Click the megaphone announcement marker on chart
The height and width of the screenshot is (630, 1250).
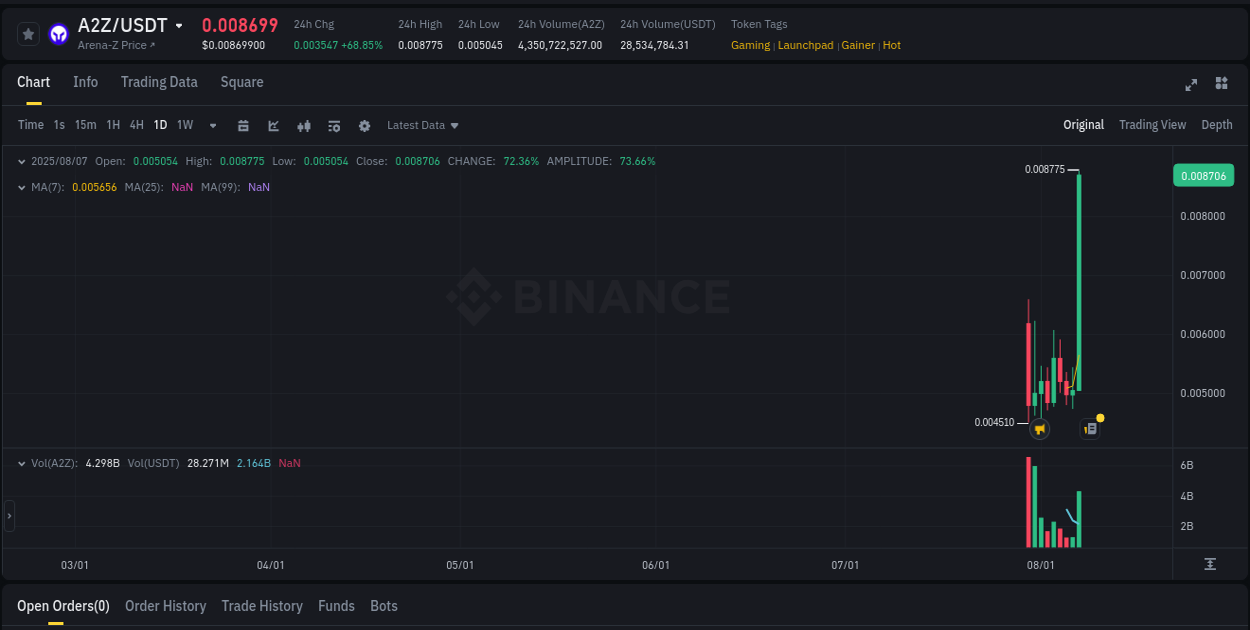(1040, 428)
